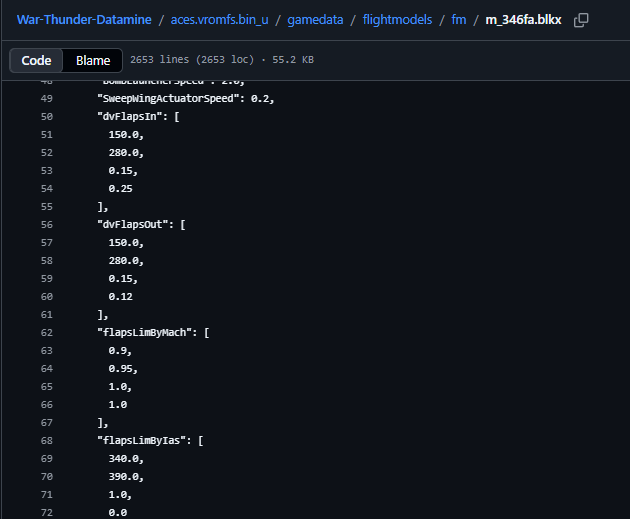Click the value 0.15 on line 53
Image resolution: width=630 pixels, height=519 pixels.
point(121,171)
